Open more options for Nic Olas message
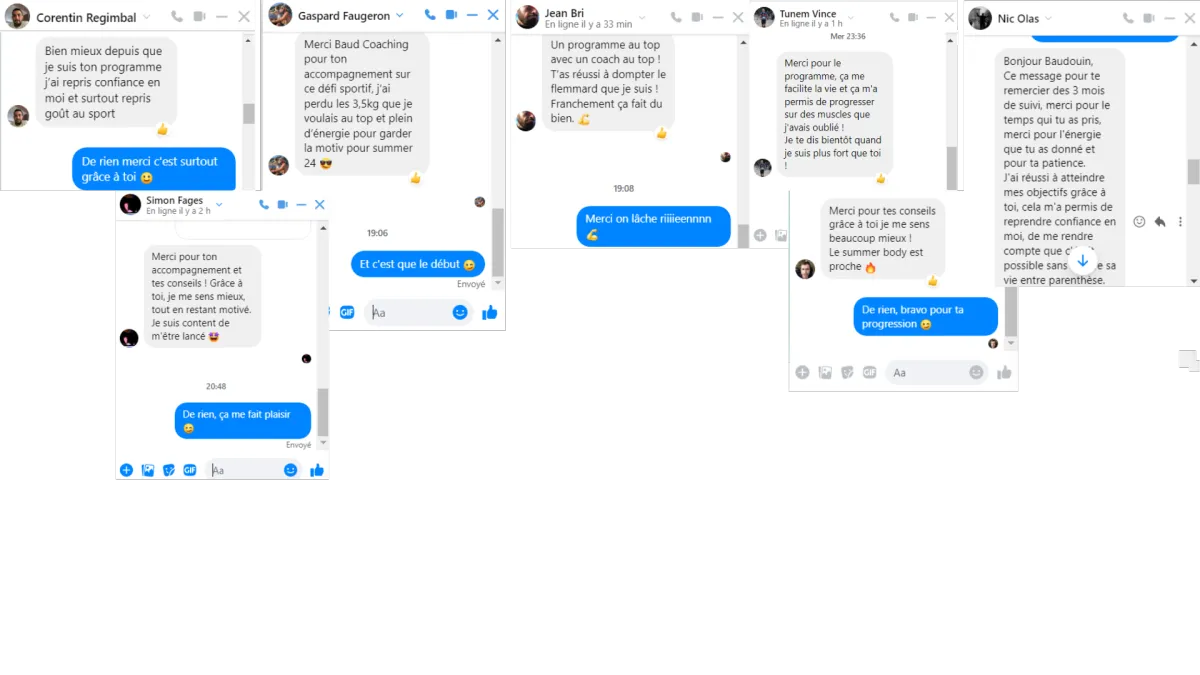 tap(1180, 222)
